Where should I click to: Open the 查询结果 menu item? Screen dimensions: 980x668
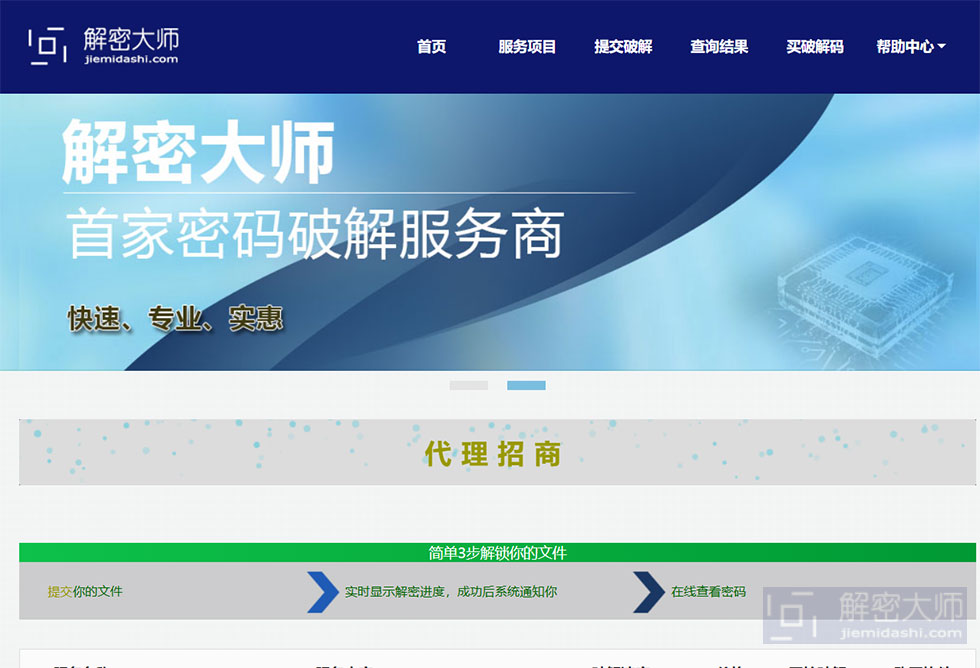pyautogui.click(x=719, y=47)
